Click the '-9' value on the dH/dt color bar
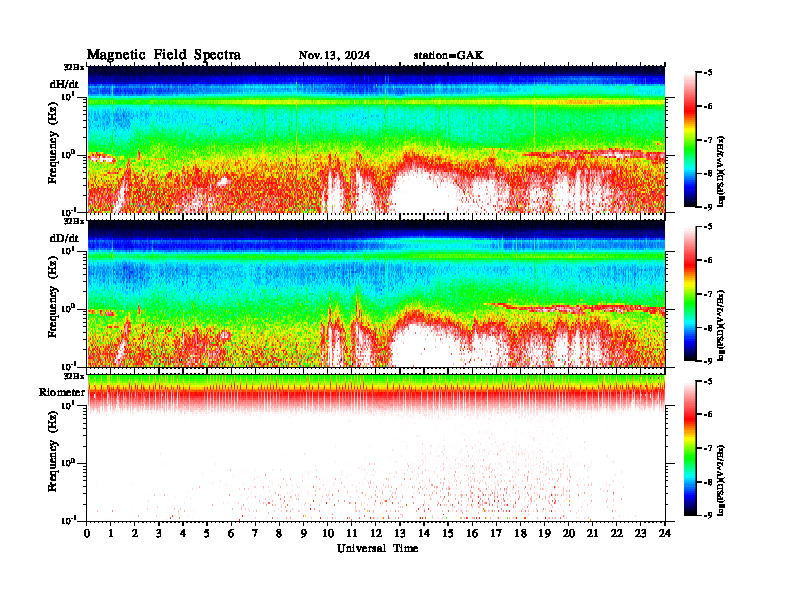 tap(708, 207)
